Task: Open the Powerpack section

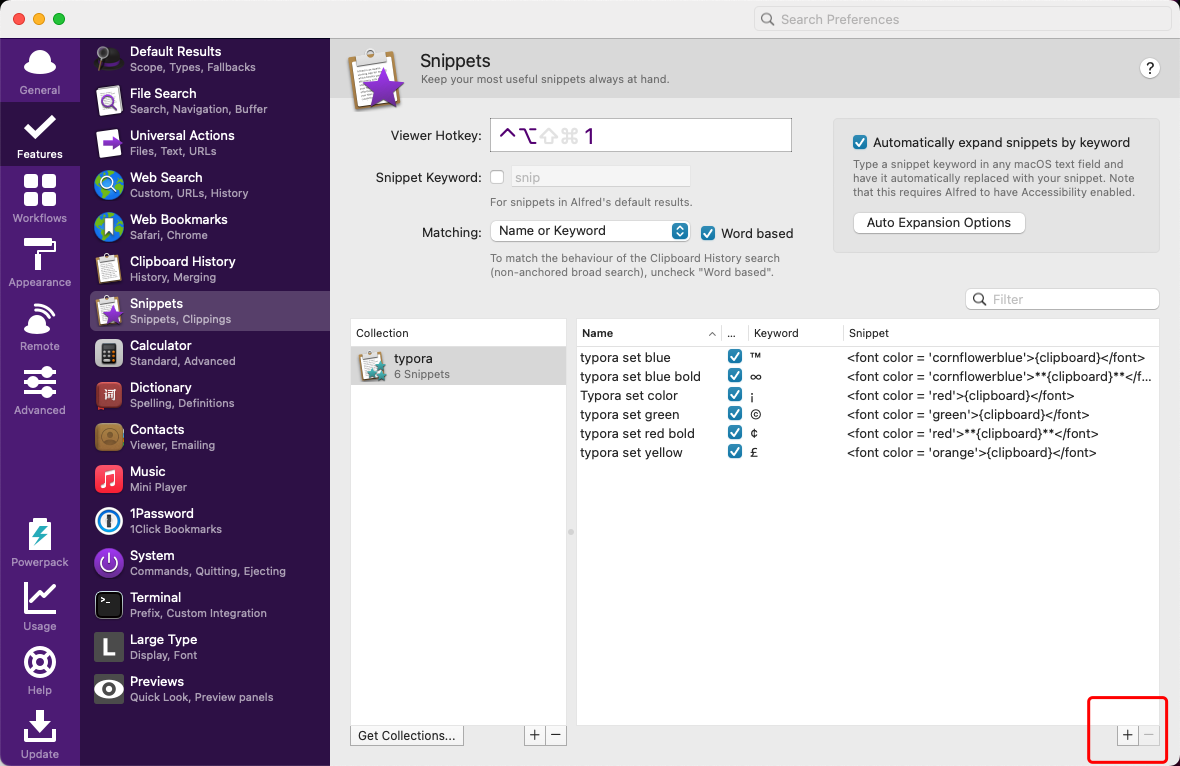Action: point(39,543)
